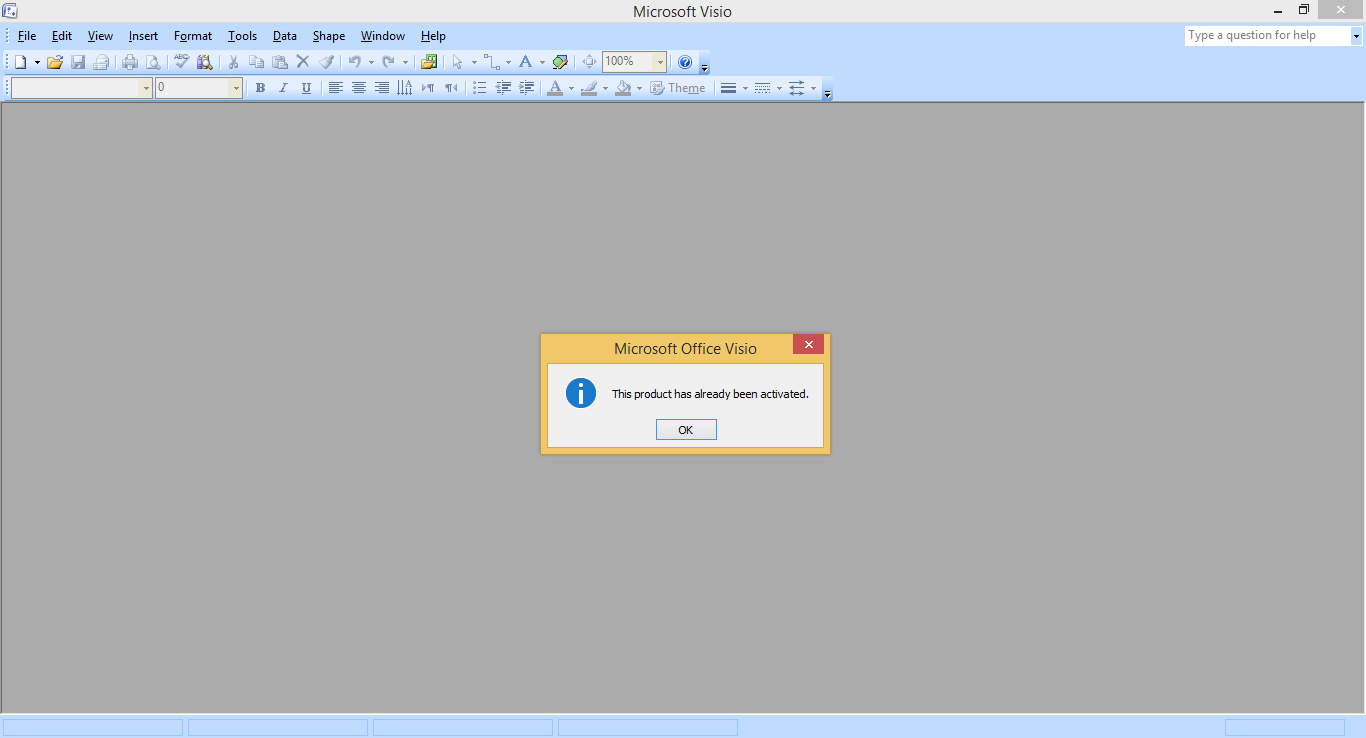1366x738 pixels.
Task: Select the Text tool
Action: pyautogui.click(x=526, y=62)
